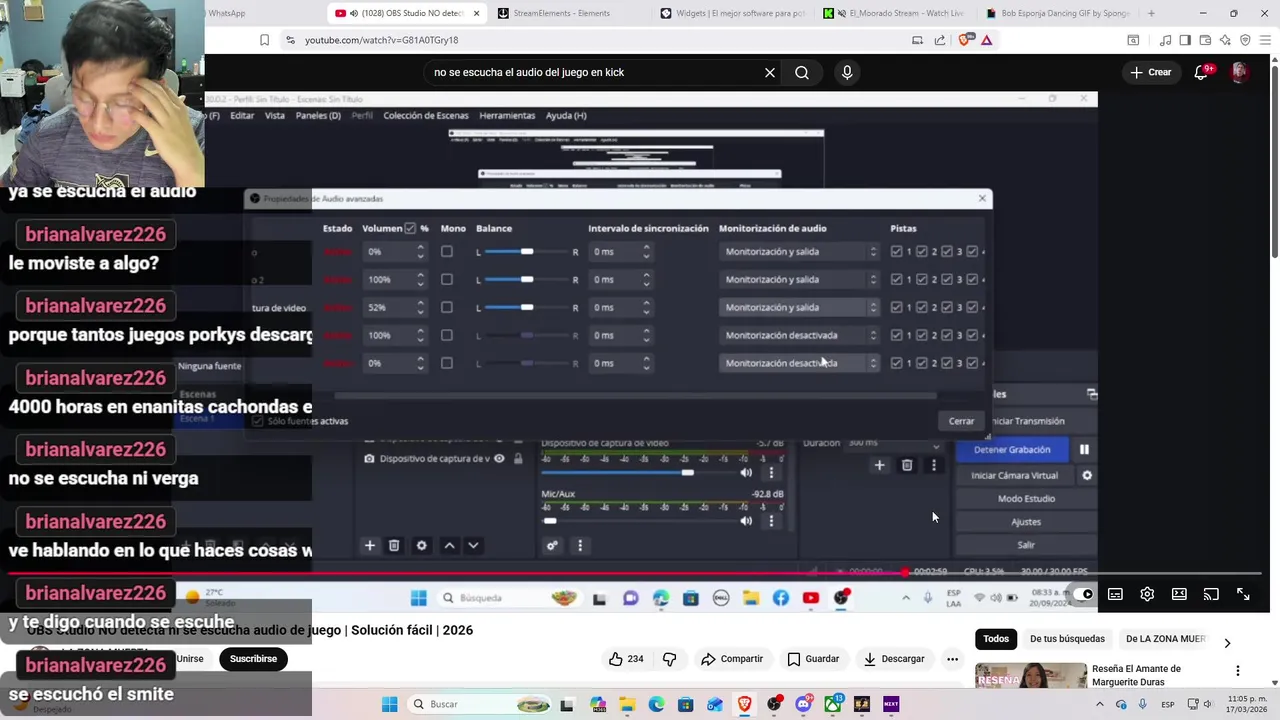1280x720 pixels.
Task: Open the Editar menu in OBS
Action: (x=242, y=115)
